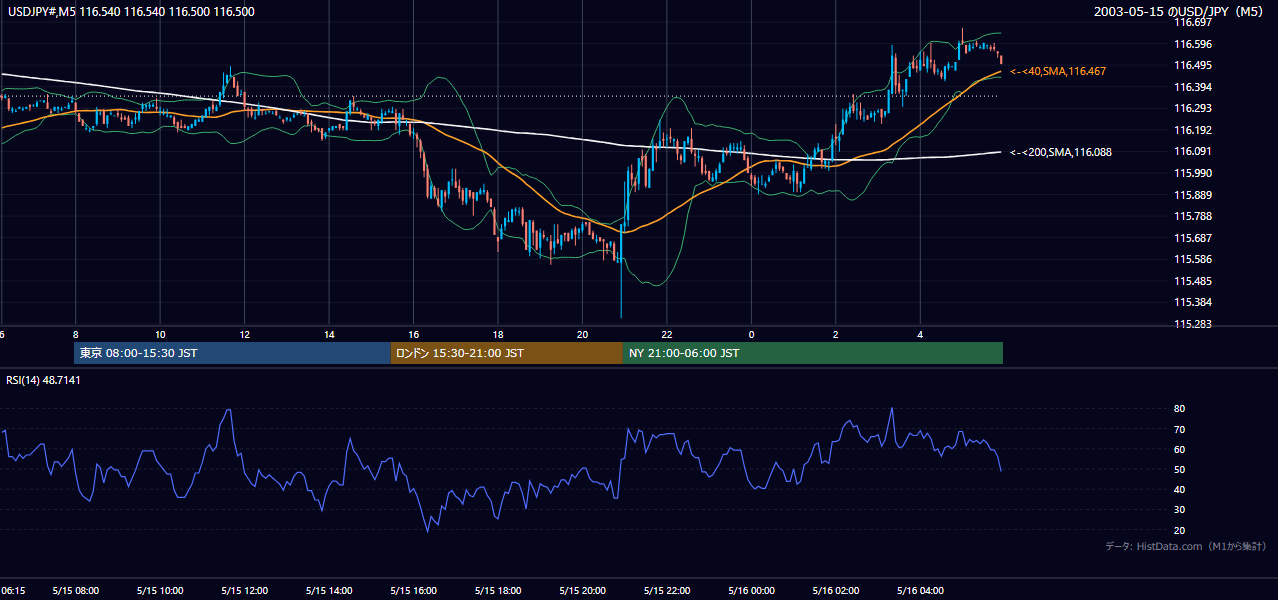The image size is (1278, 600).
Task: Click price axis value 115.687
Action: pos(1192,238)
